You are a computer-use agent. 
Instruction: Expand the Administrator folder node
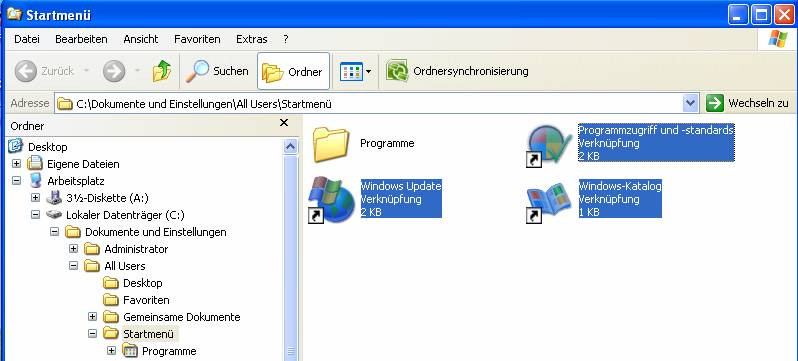pos(73,249)
